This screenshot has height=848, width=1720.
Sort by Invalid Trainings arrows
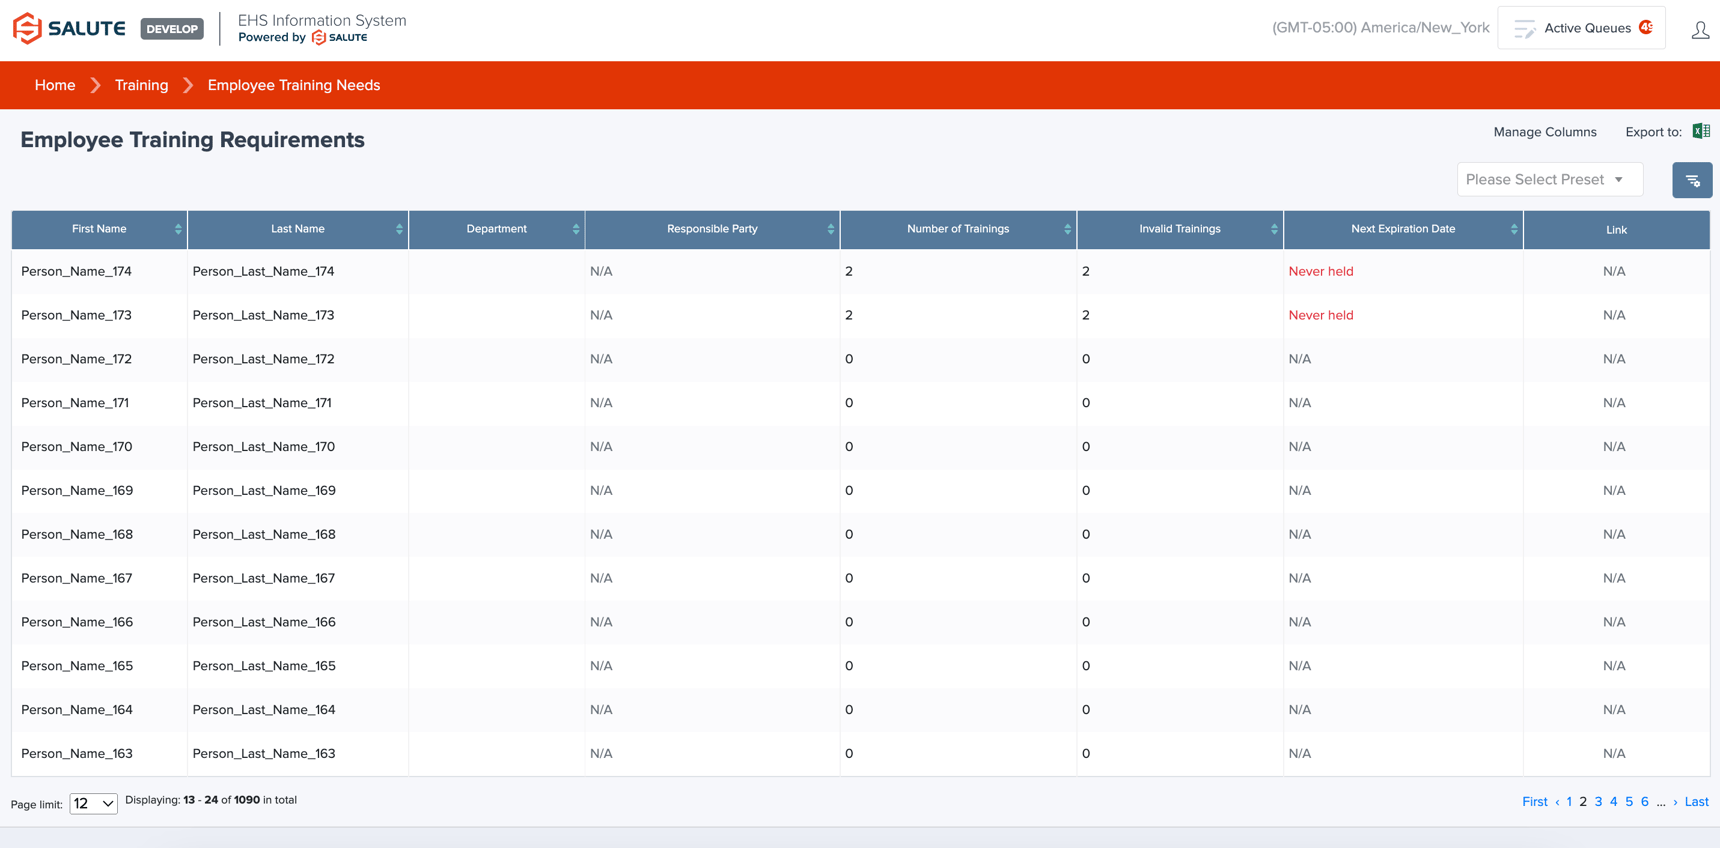1273,229
